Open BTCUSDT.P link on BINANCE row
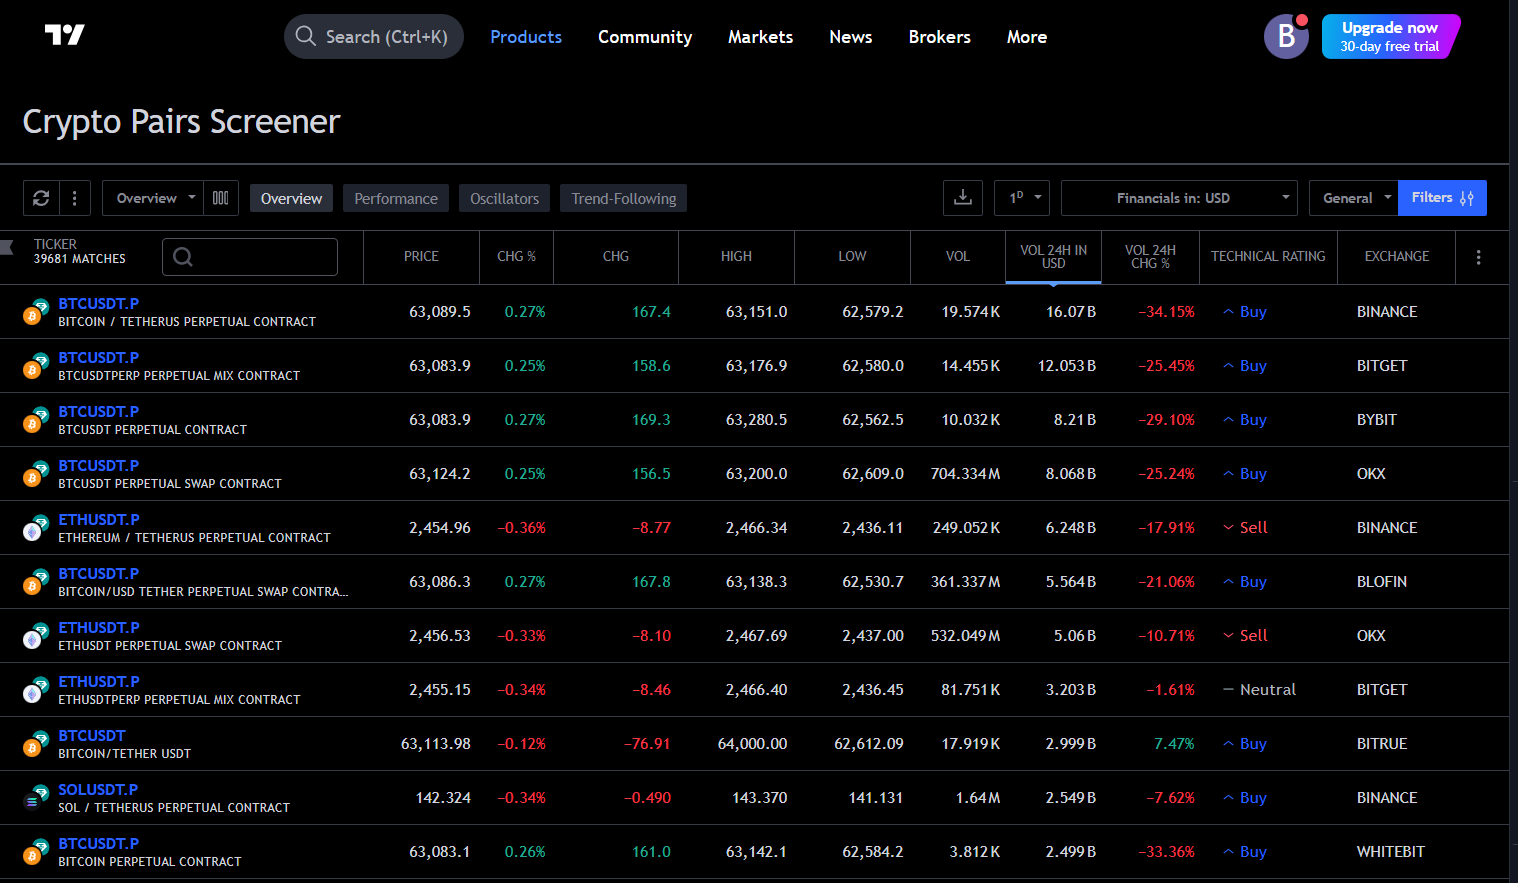The image size is (1518, 883). tap(98, 304)
